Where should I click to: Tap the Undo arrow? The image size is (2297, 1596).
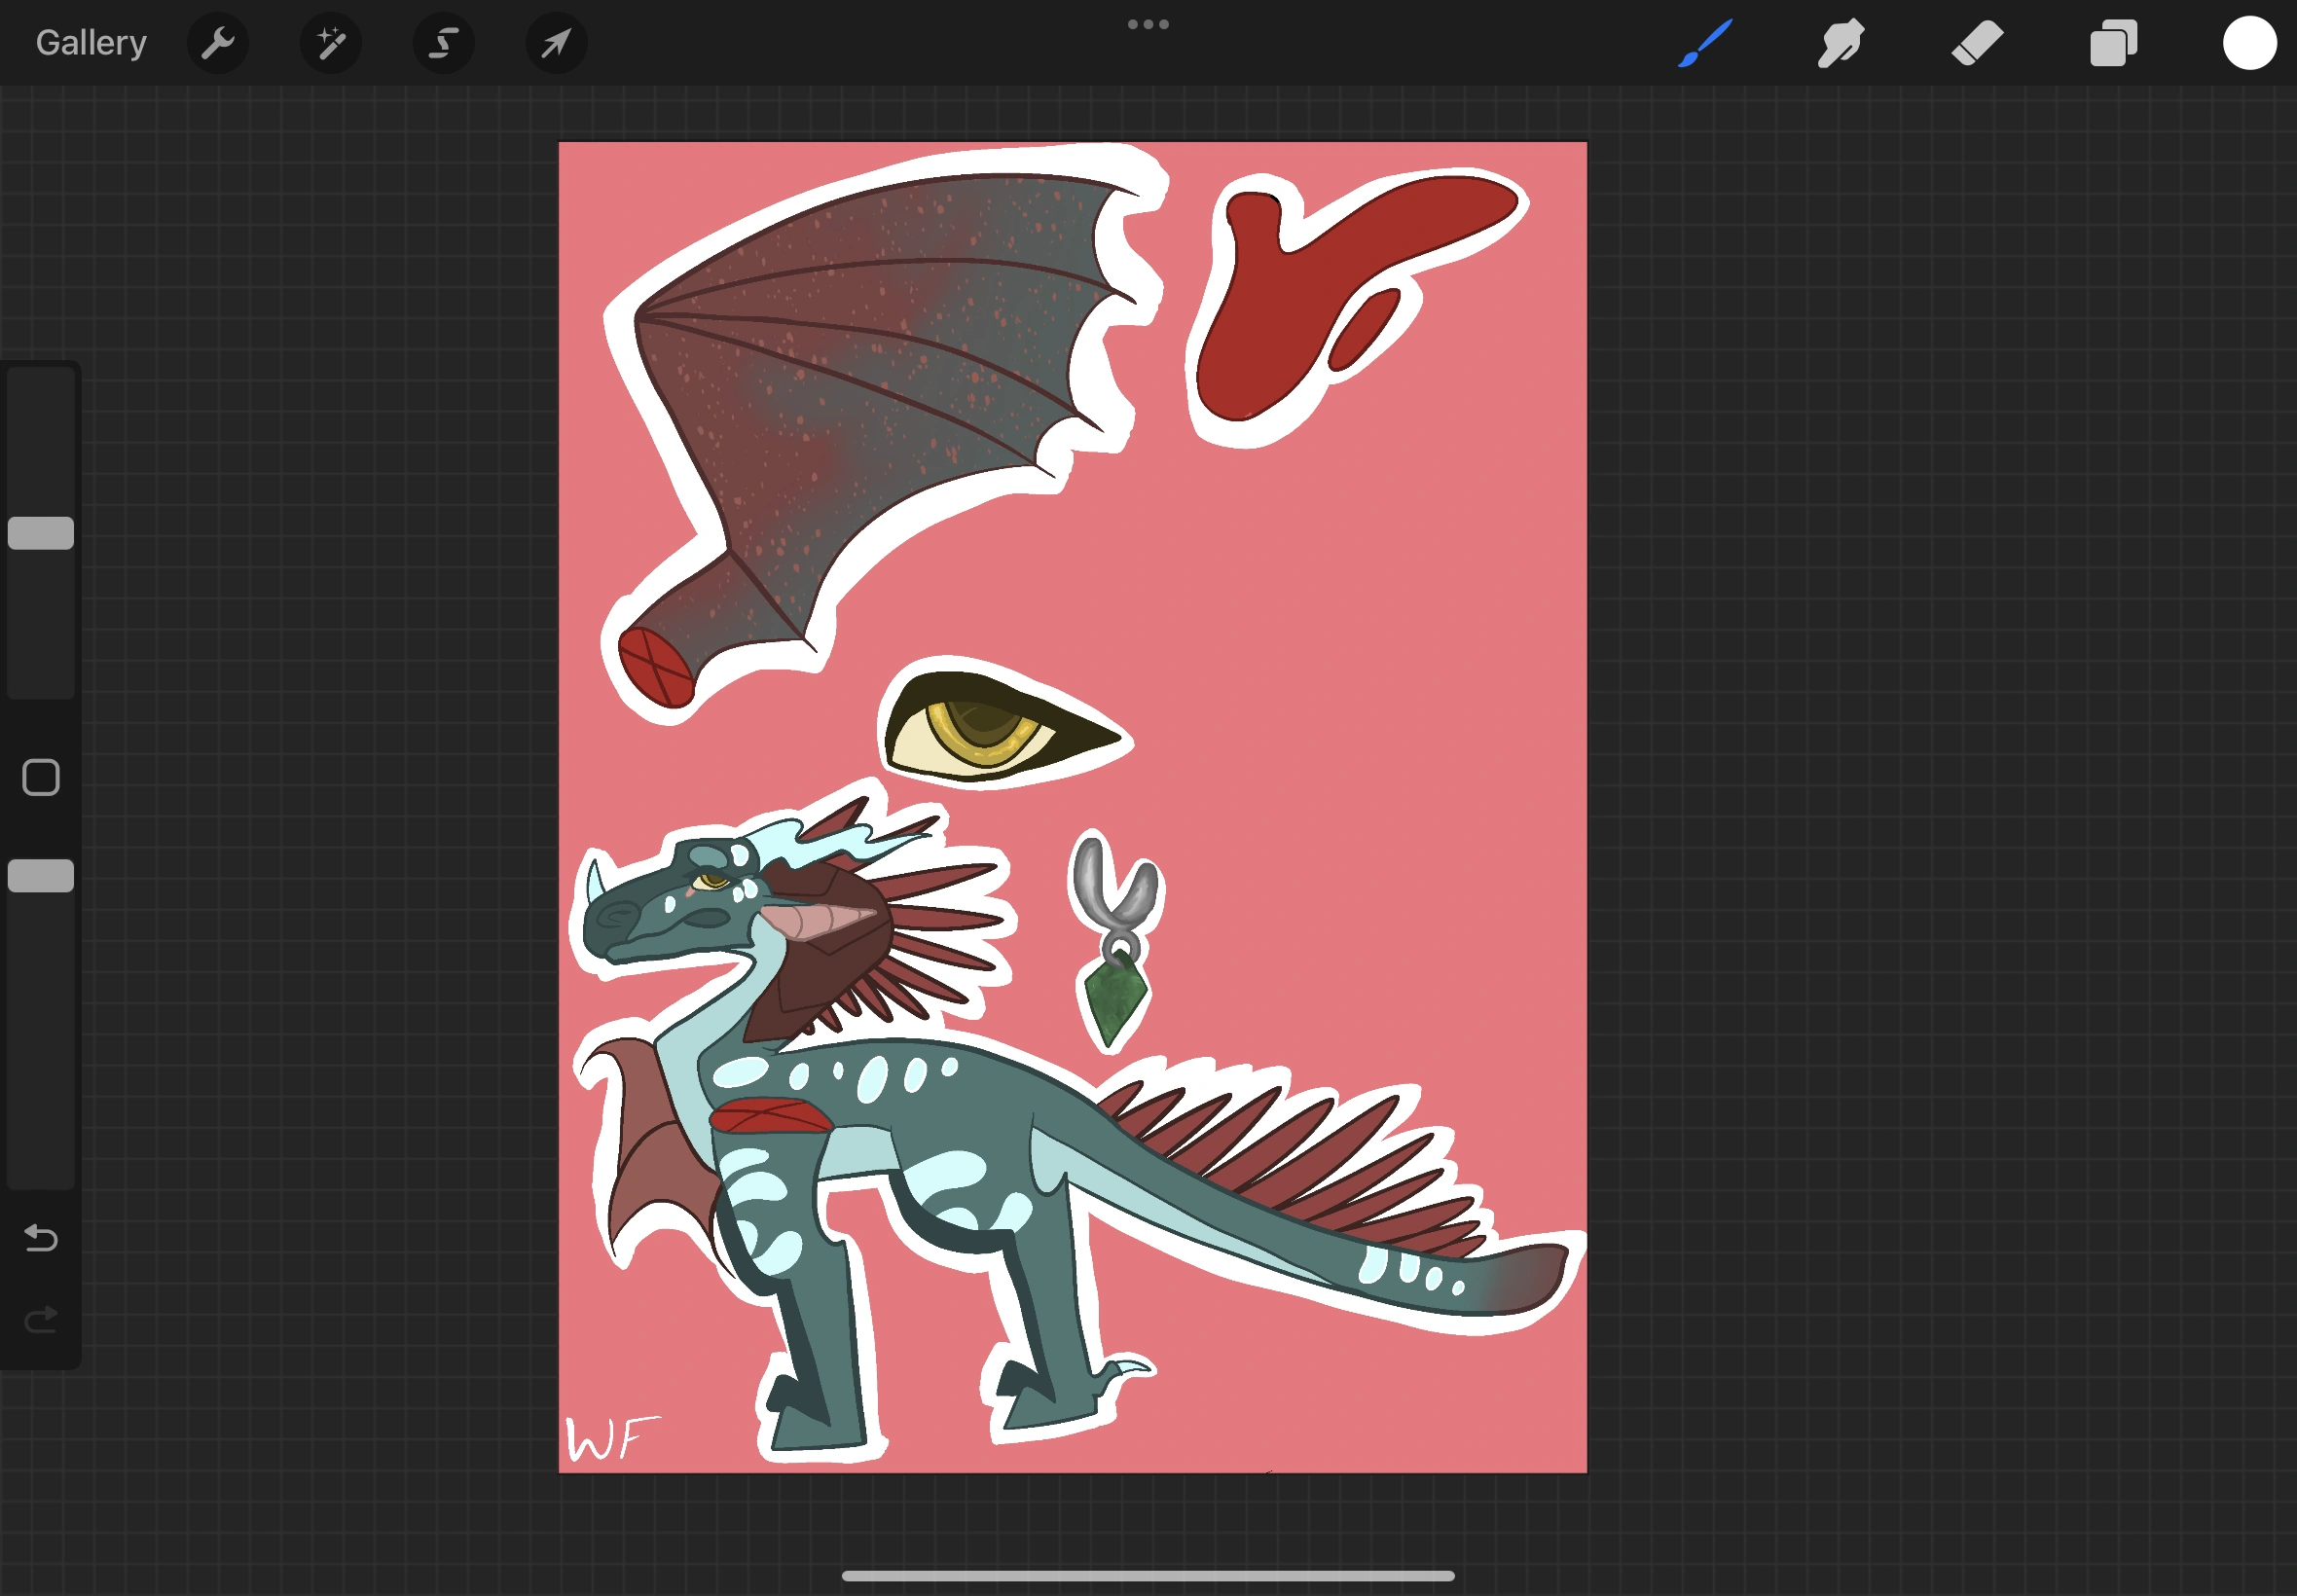click(x=41, y=1238)
